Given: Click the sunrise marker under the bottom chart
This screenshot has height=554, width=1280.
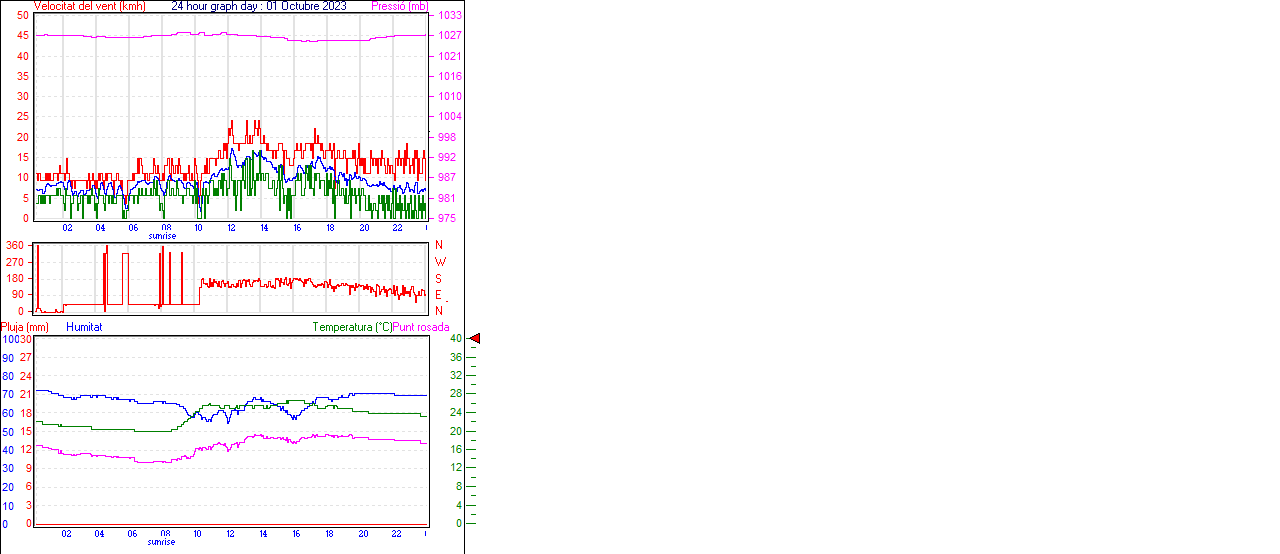Looking at the screenshot, I should tap(162, 542).
